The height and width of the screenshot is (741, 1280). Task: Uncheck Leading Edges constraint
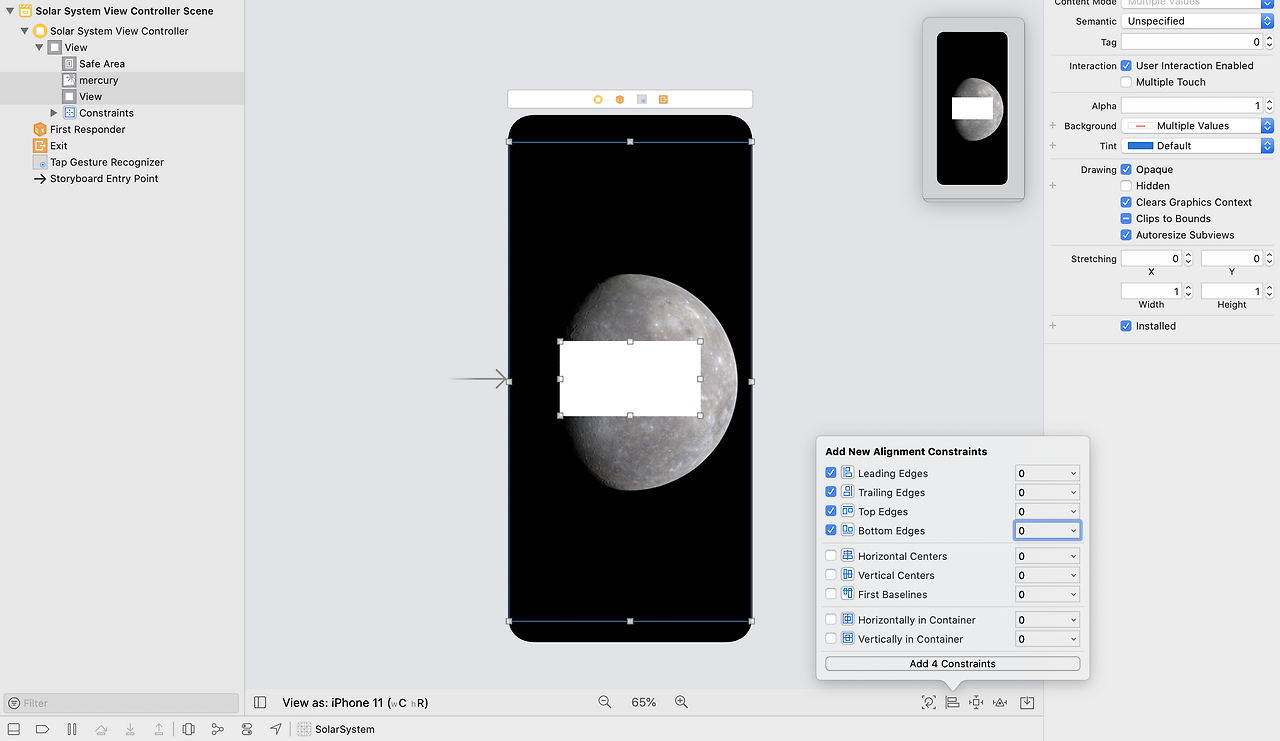(831, 473)
